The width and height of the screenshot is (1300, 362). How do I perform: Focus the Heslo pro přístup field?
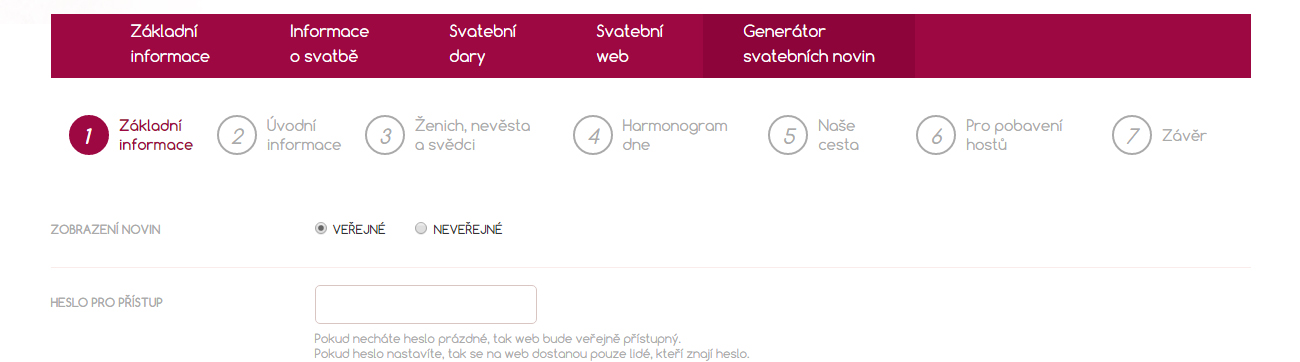(x=426, y=304)
